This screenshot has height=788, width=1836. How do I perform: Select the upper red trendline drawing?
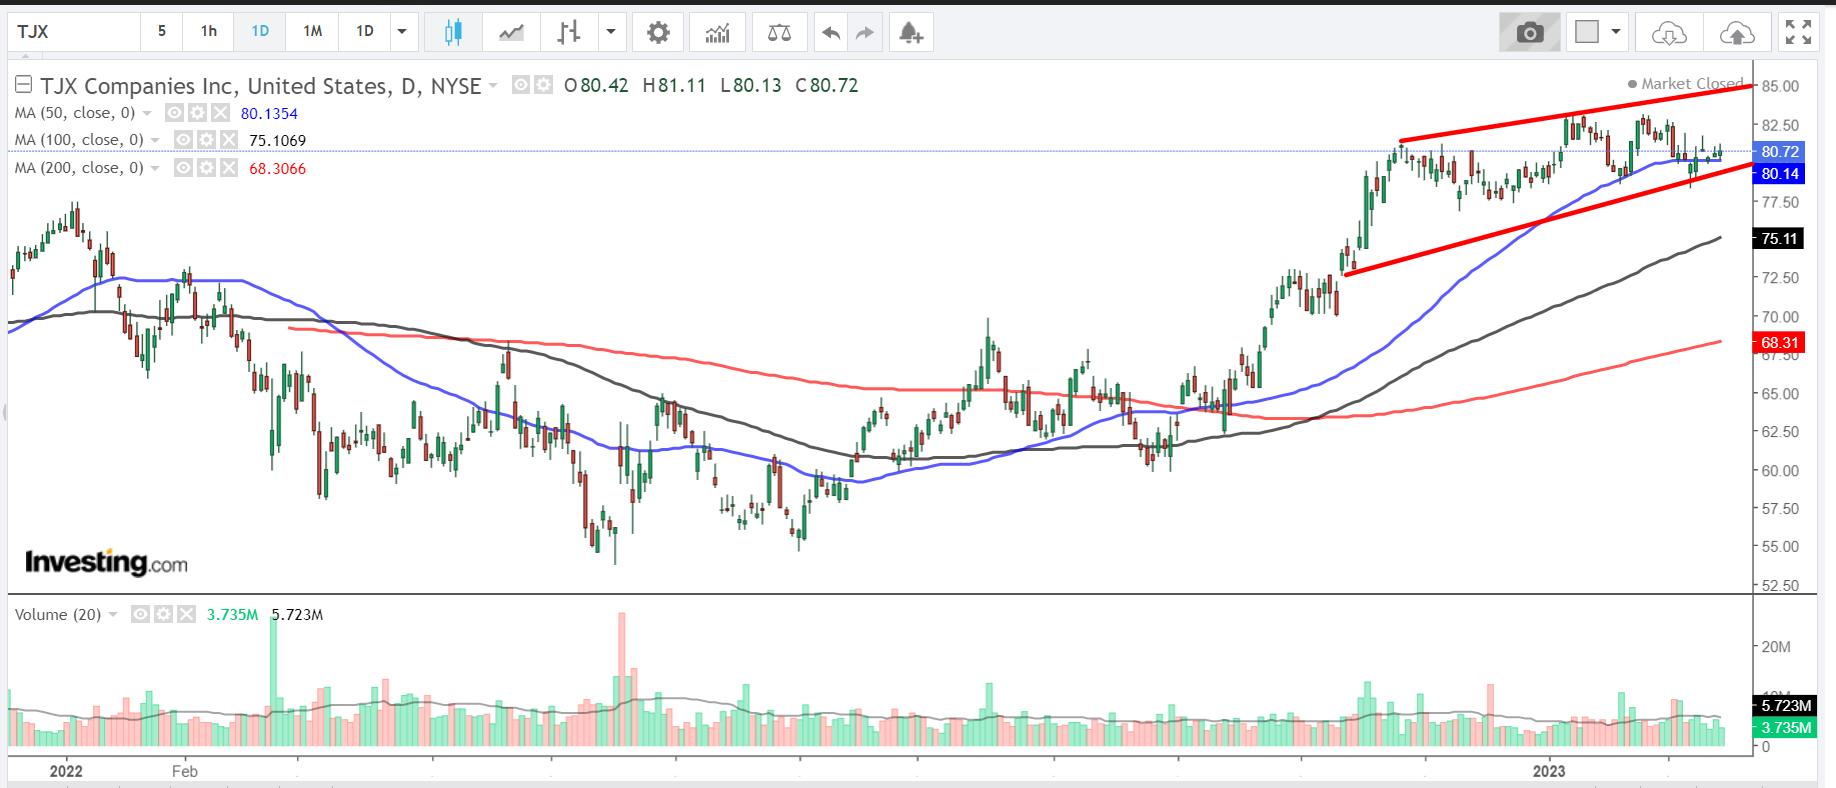coord(1576,113)
